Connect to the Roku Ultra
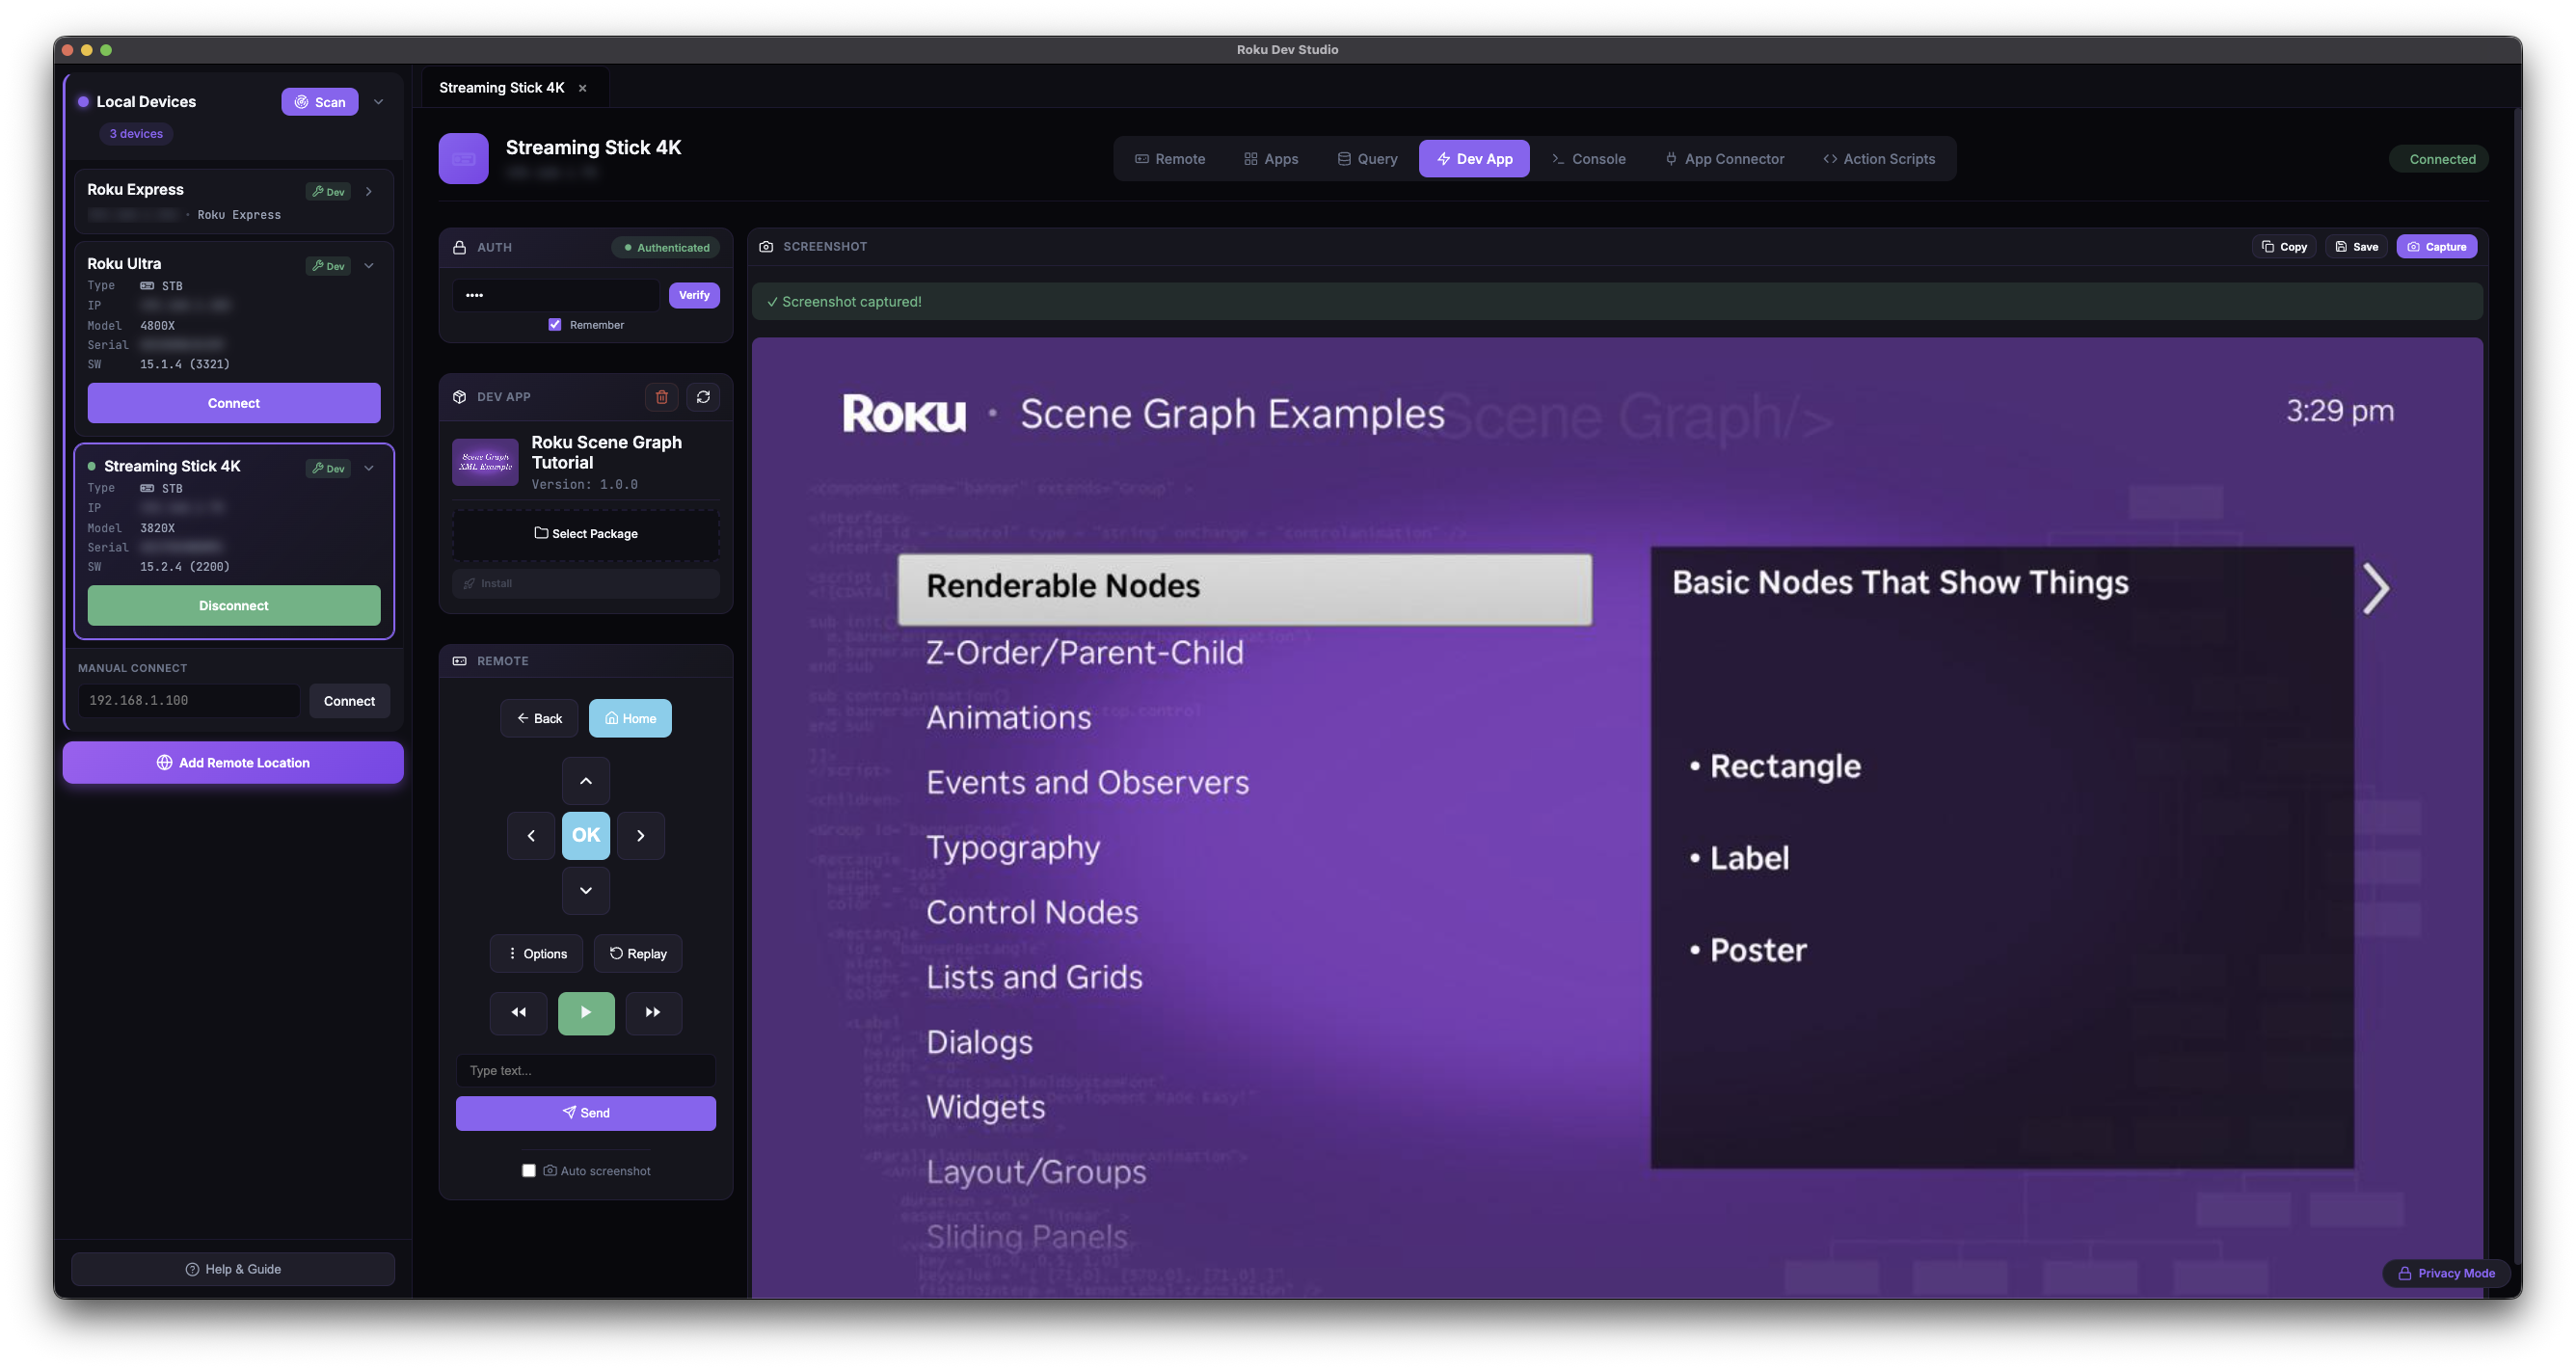Viewport: 2576px width, 1370px height. [234, 403]
